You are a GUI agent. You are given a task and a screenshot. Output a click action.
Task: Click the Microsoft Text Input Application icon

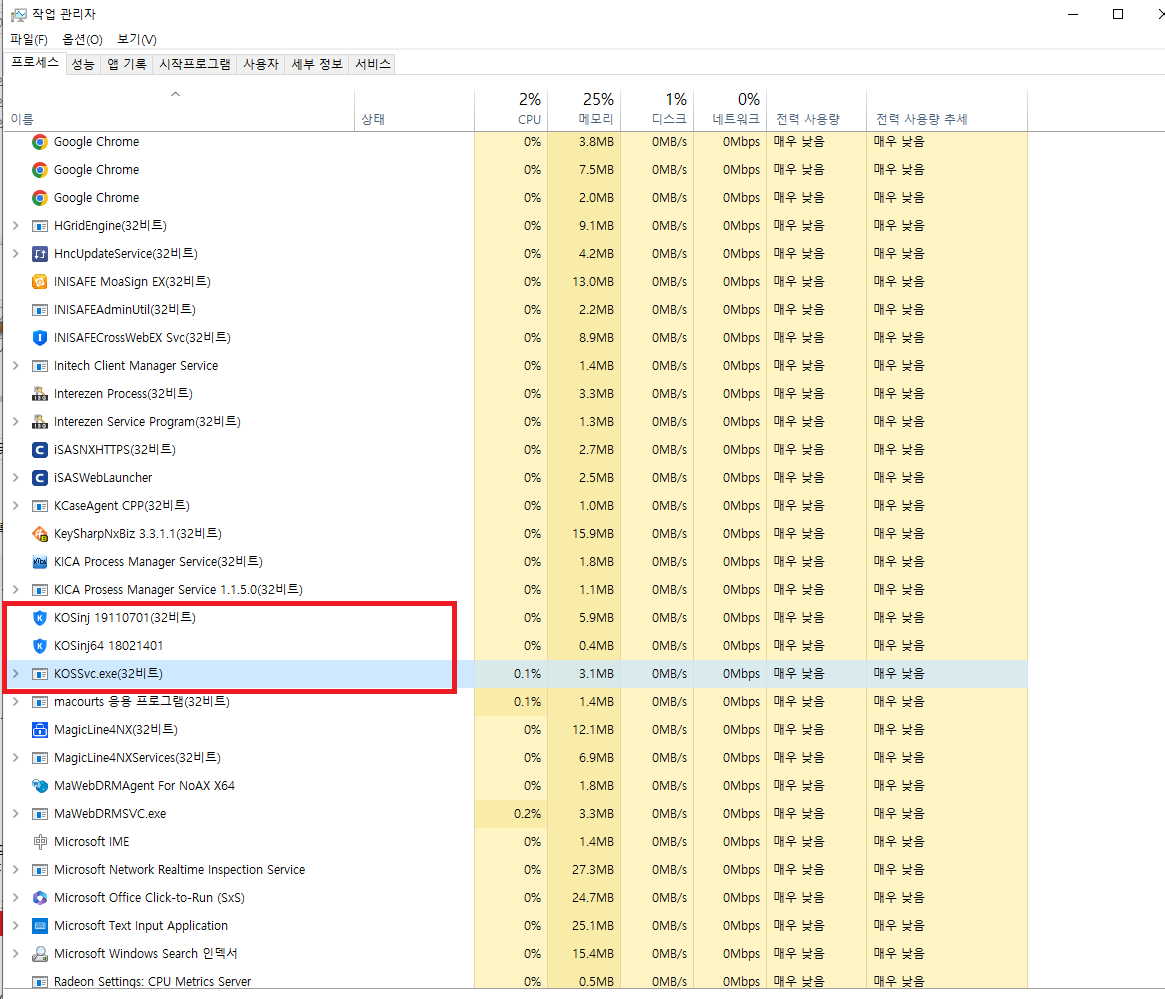click(40, 925)
